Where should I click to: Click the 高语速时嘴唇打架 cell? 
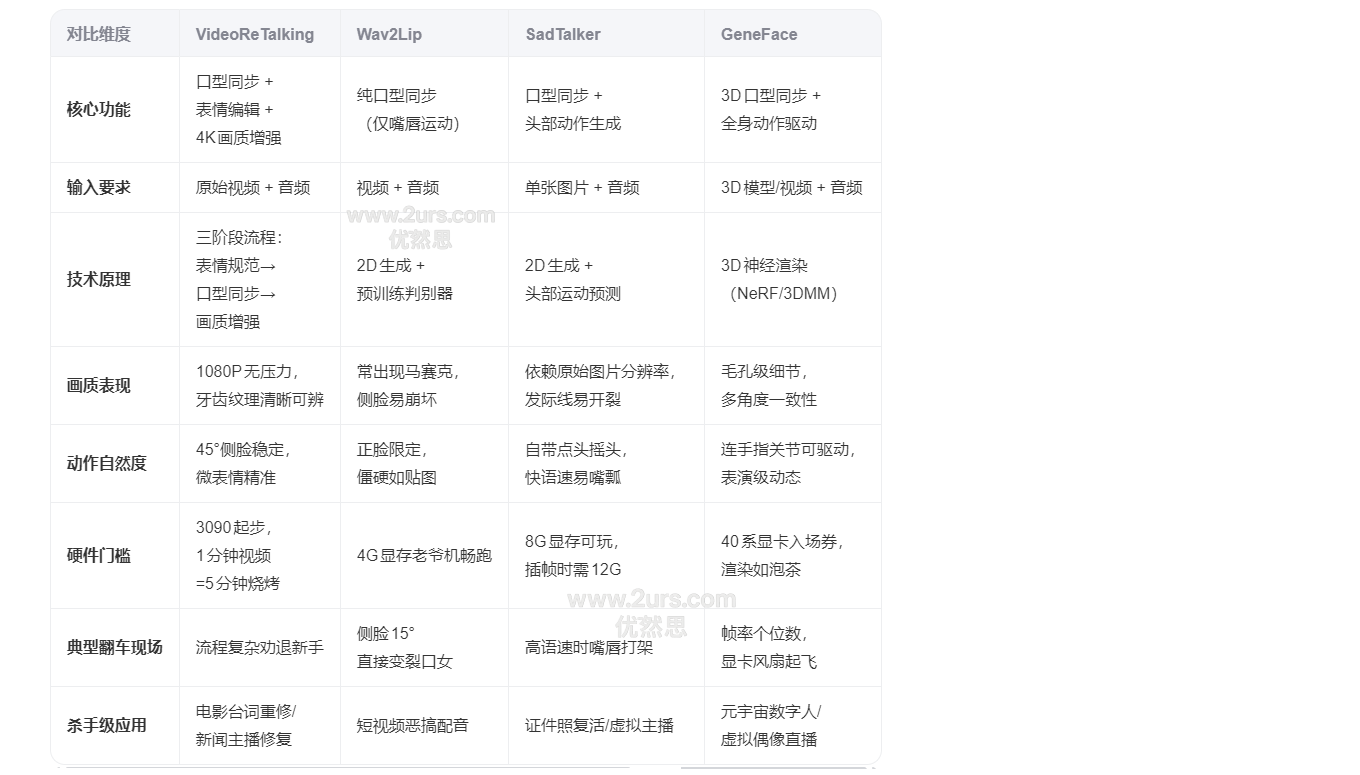pos(606,648)
